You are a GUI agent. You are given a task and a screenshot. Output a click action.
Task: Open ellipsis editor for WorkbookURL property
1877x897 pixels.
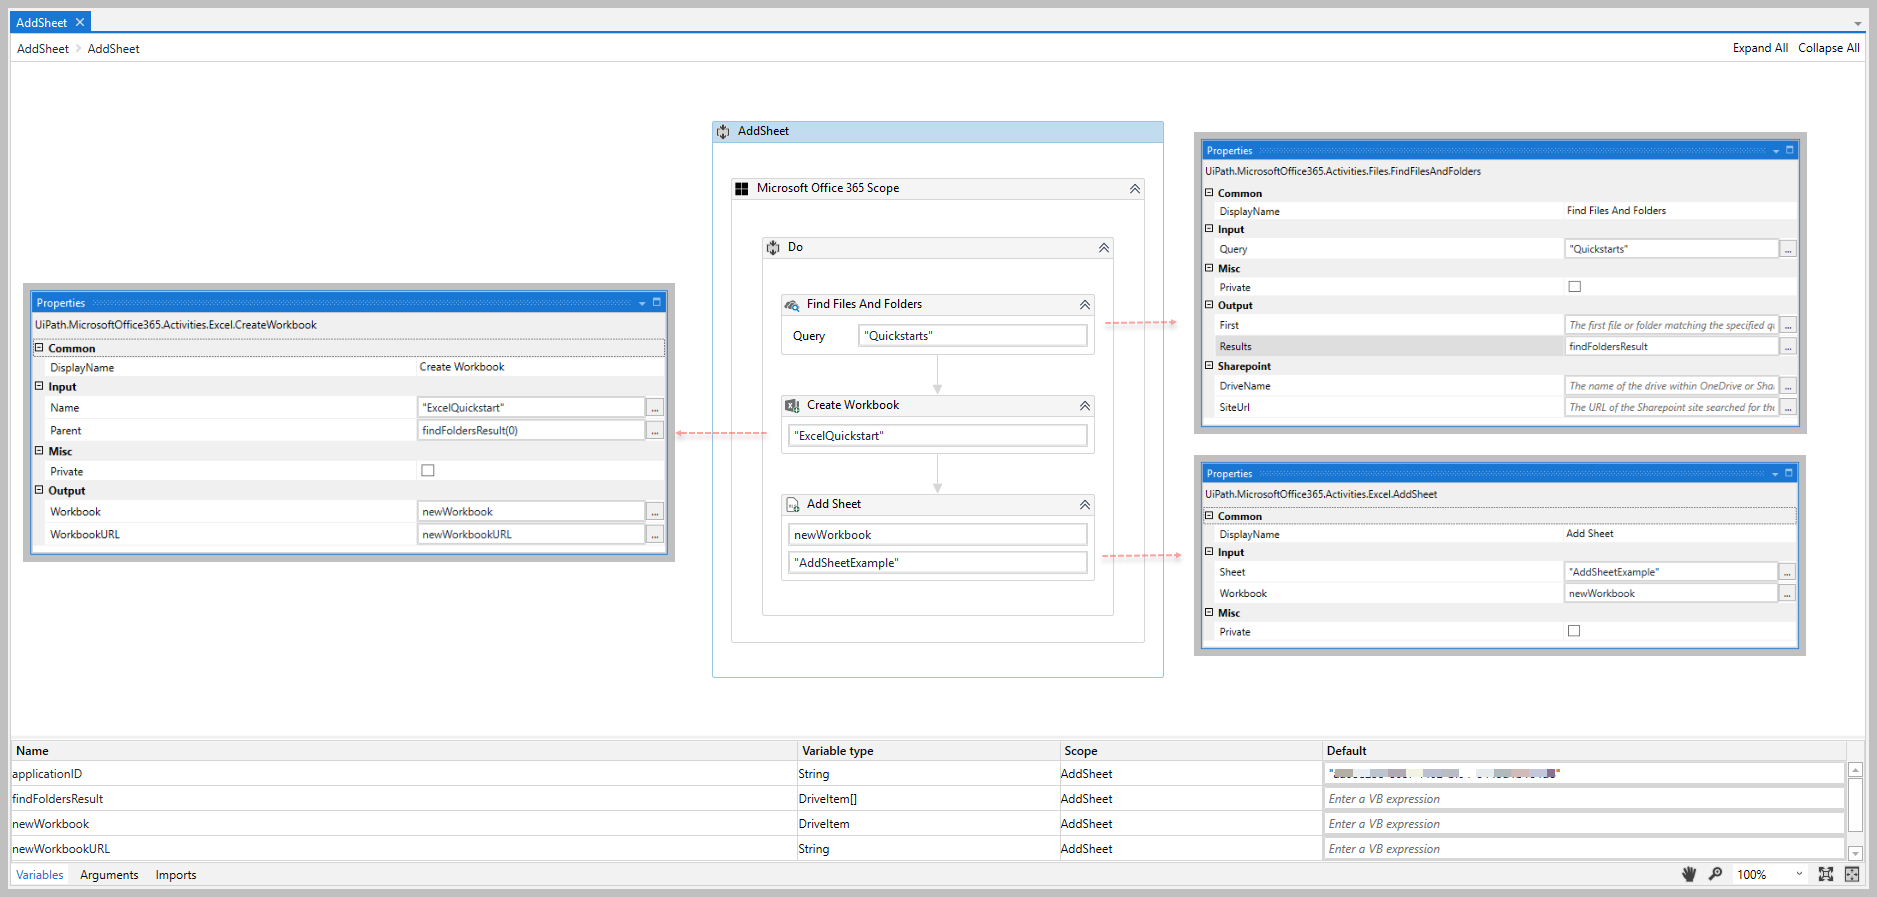pos(655,535)
